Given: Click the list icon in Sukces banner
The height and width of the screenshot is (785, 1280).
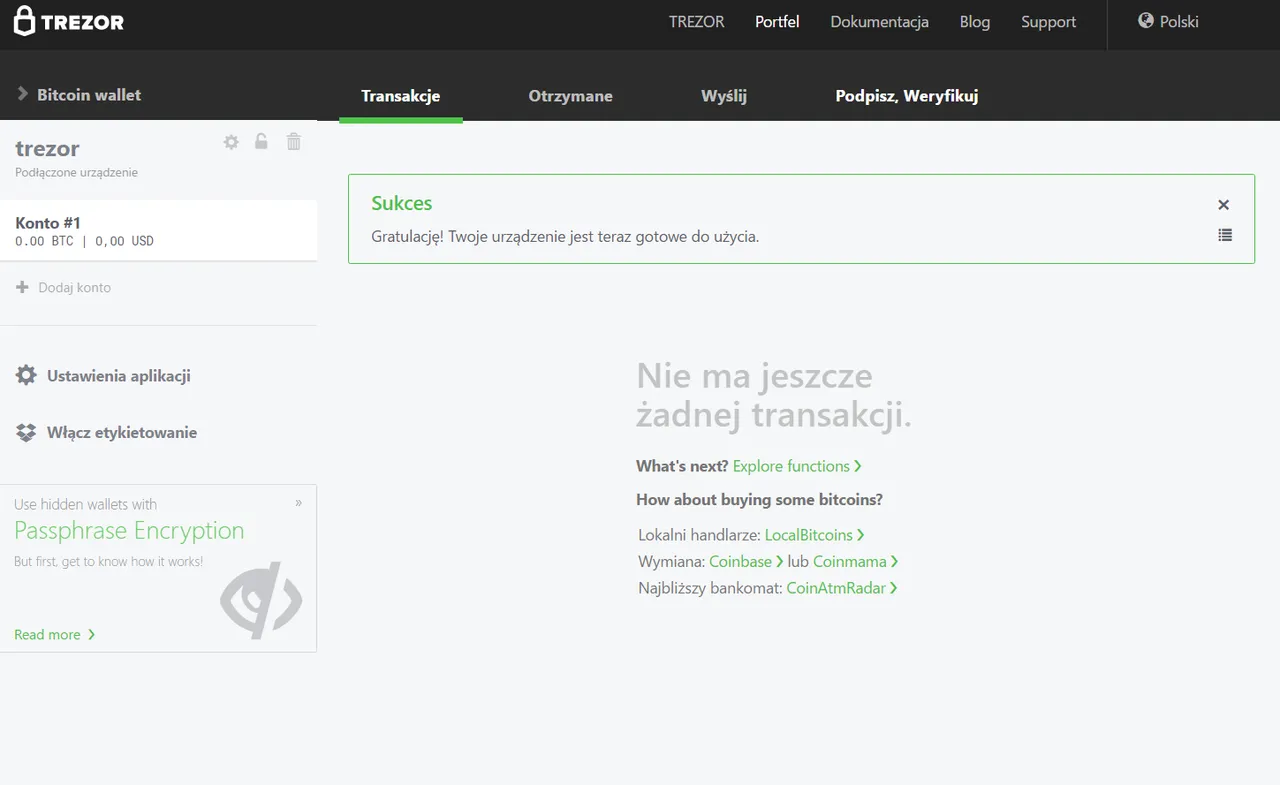Looking at the screenshot, I should [x=1225, y=235].
